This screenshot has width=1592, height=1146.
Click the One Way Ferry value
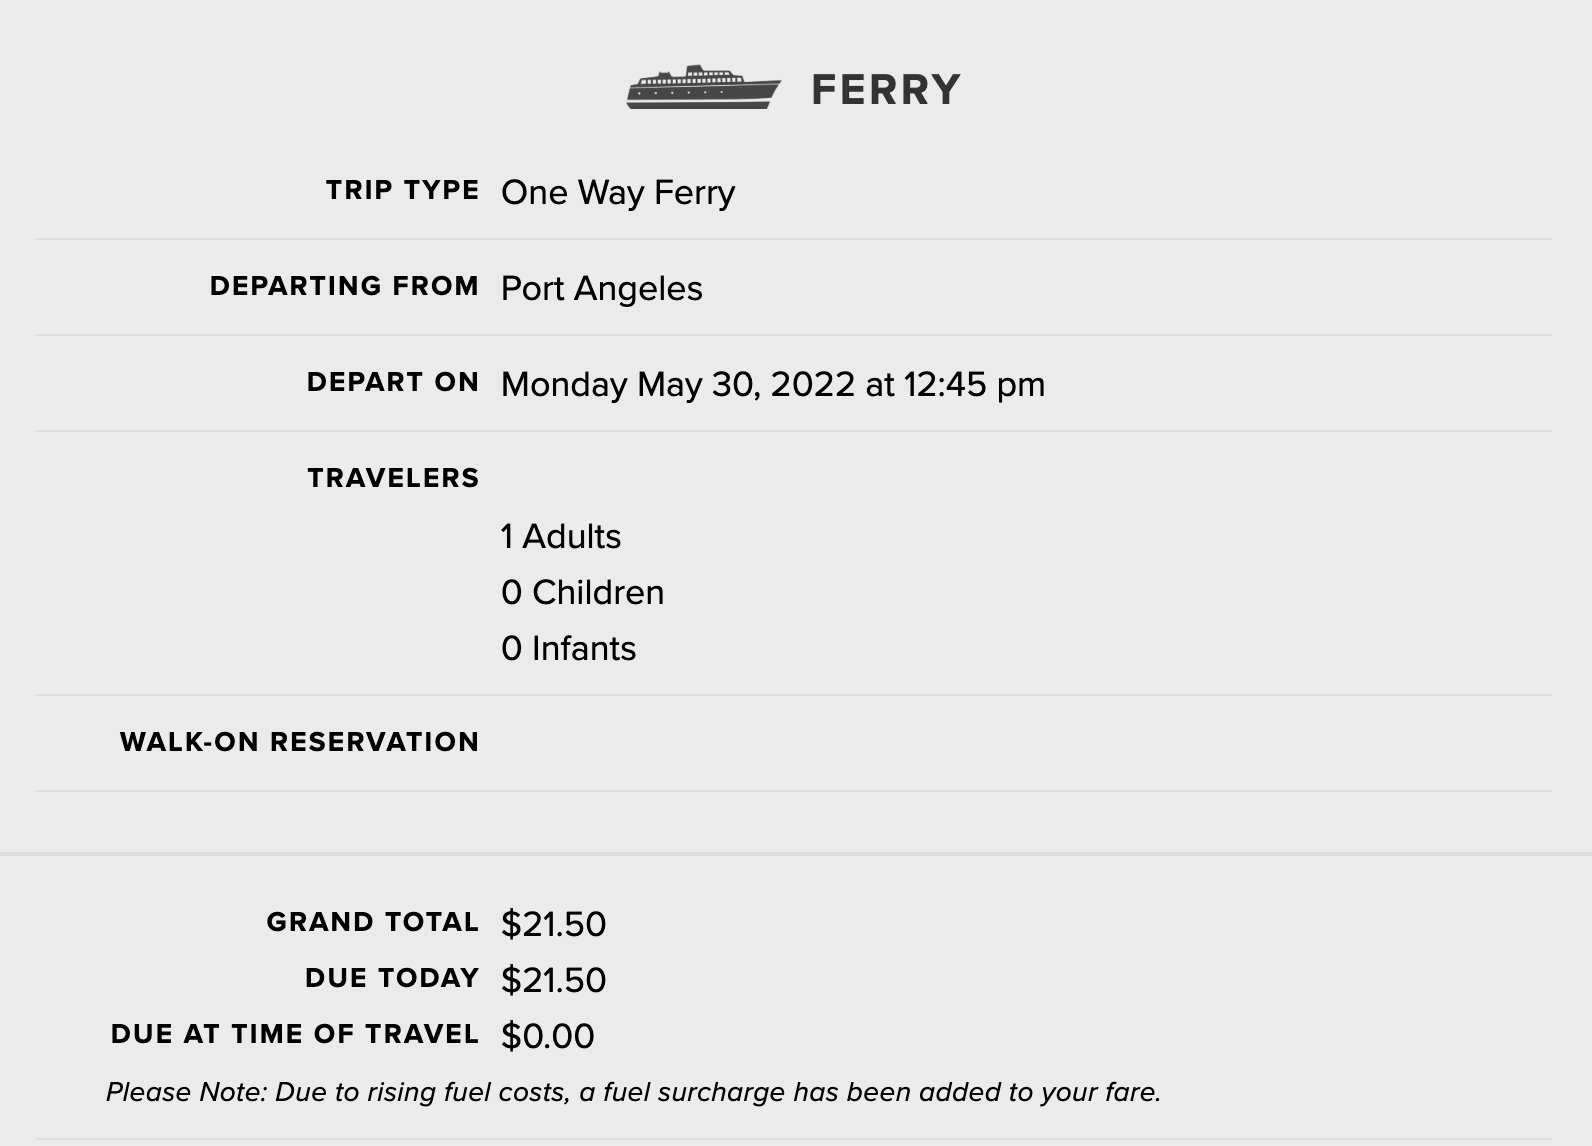618,192
